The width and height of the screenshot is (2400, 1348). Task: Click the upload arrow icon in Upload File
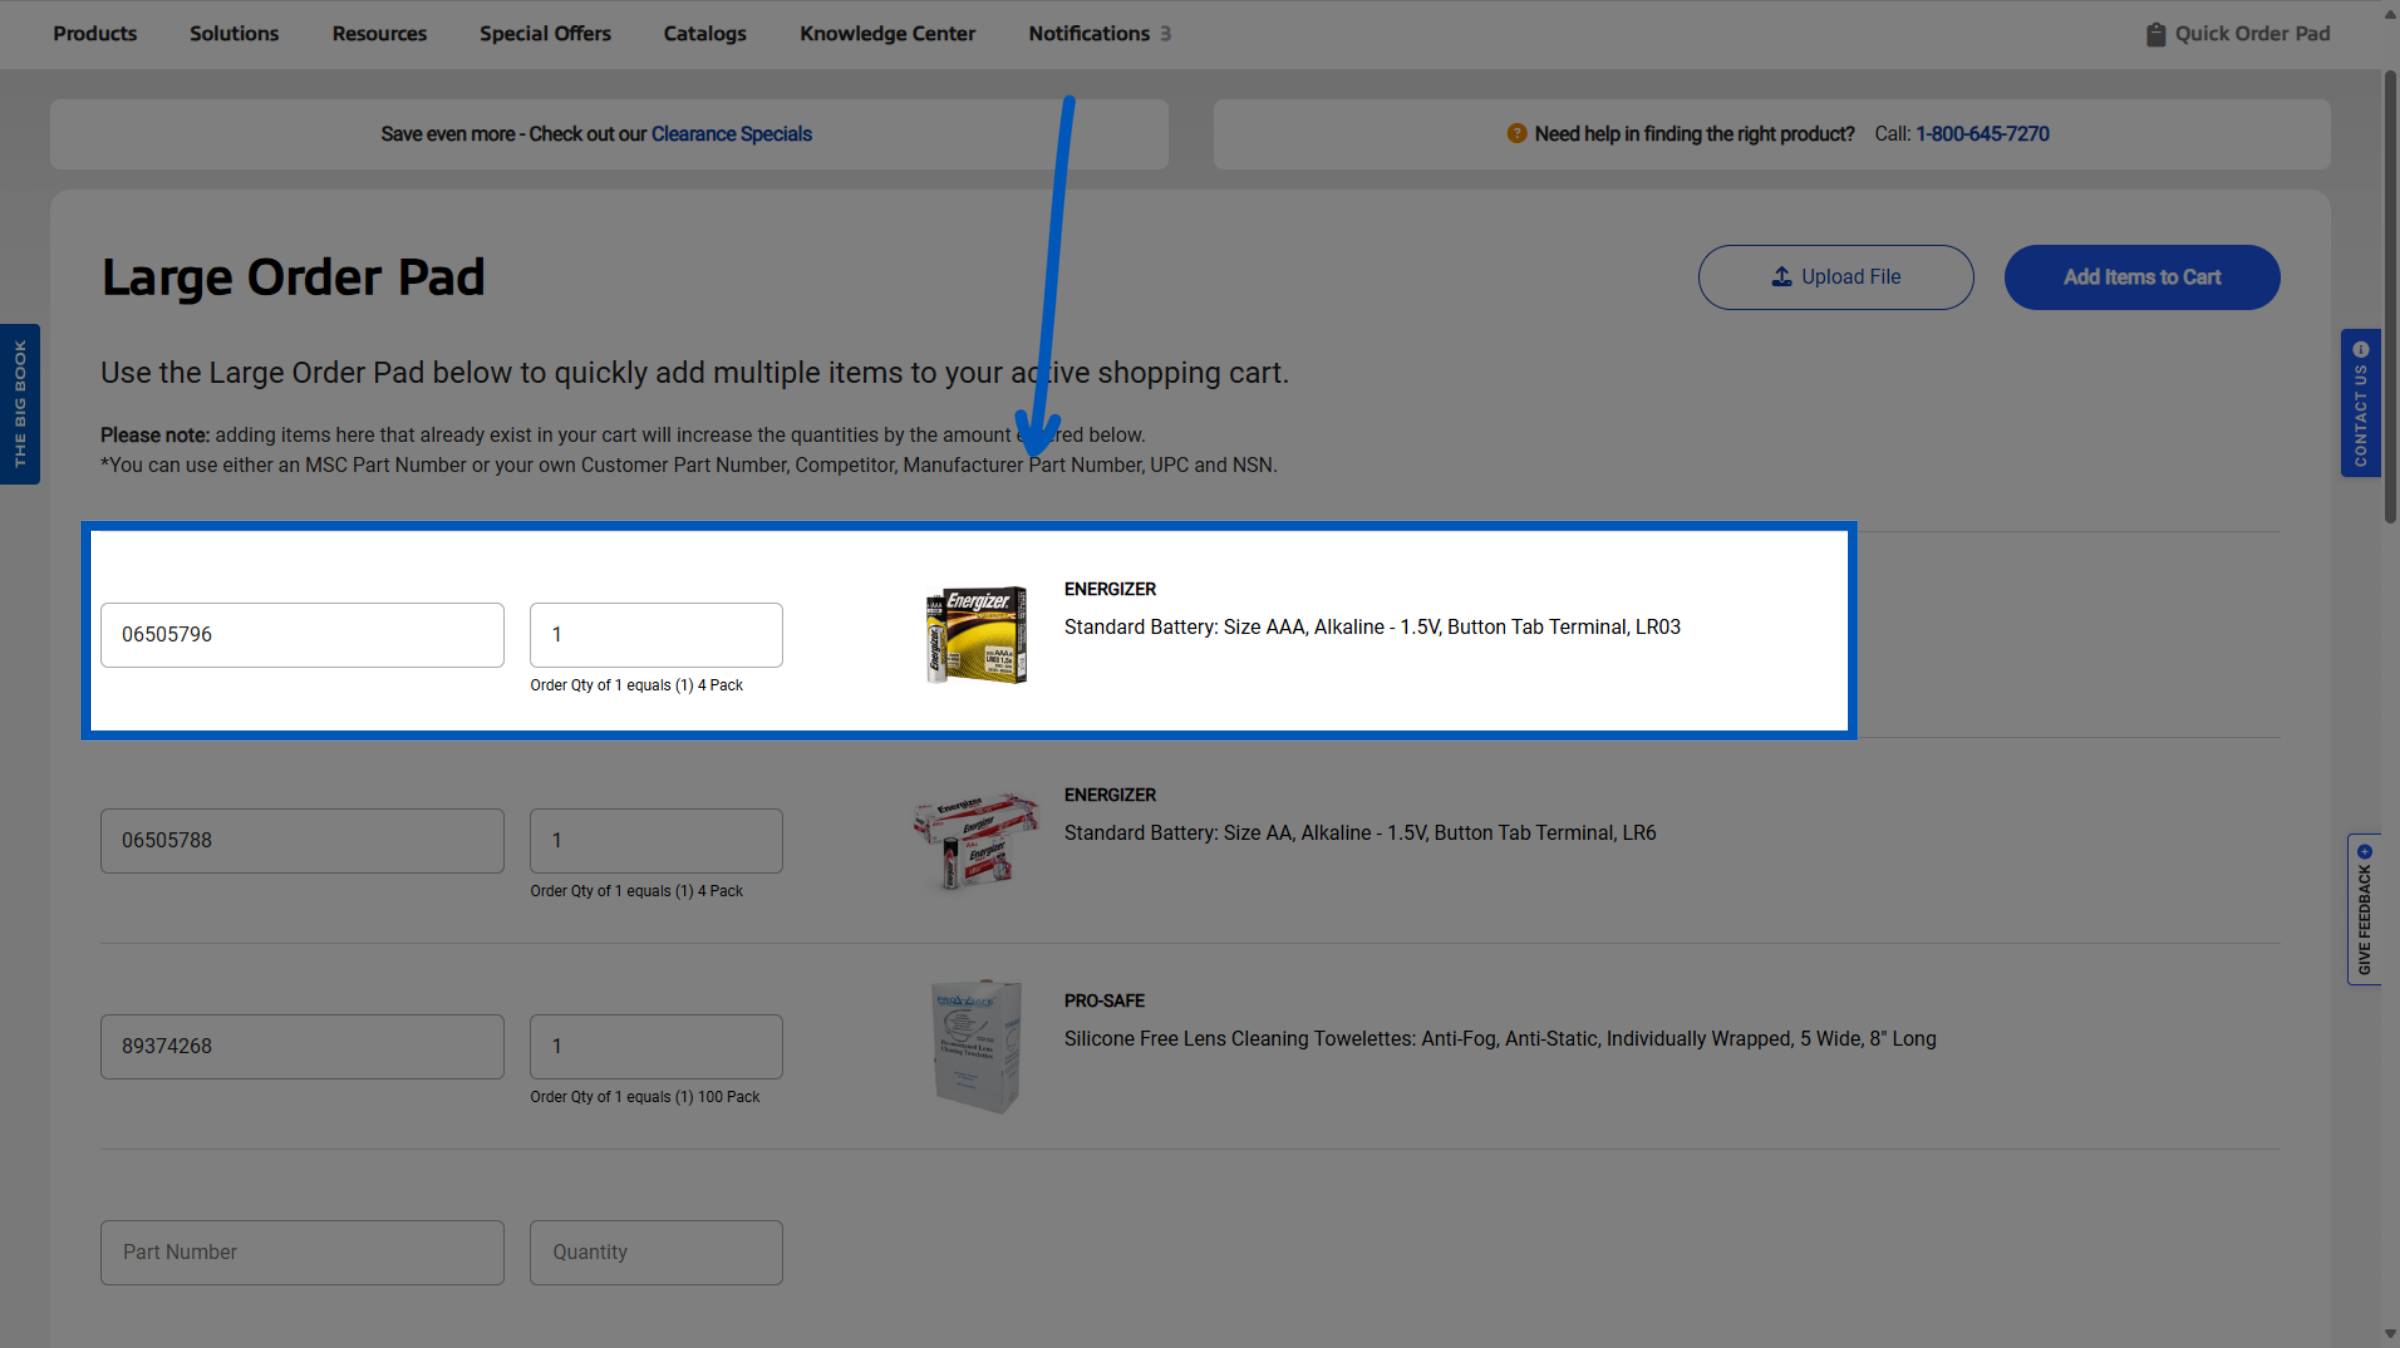pyautogui.click(x=1782, y=277)
